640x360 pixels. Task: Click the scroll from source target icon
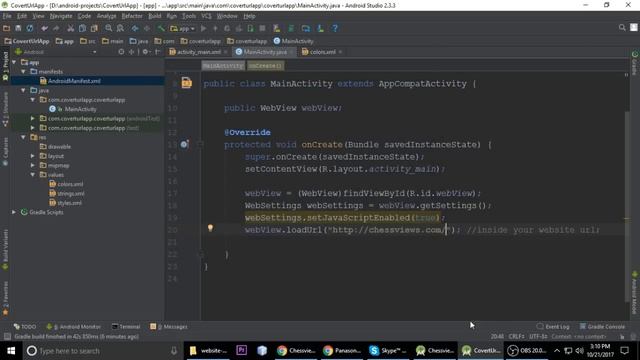click(121, 52)
